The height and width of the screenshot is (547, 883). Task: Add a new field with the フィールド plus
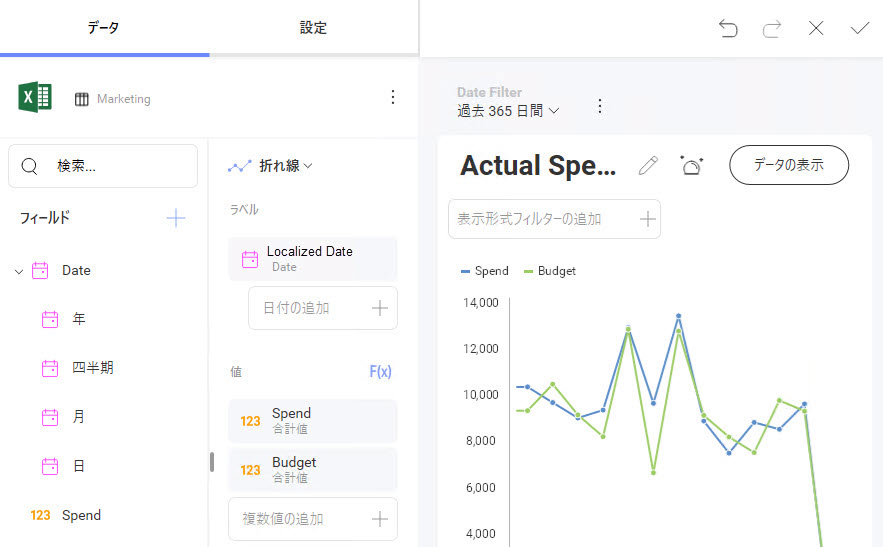176,218
